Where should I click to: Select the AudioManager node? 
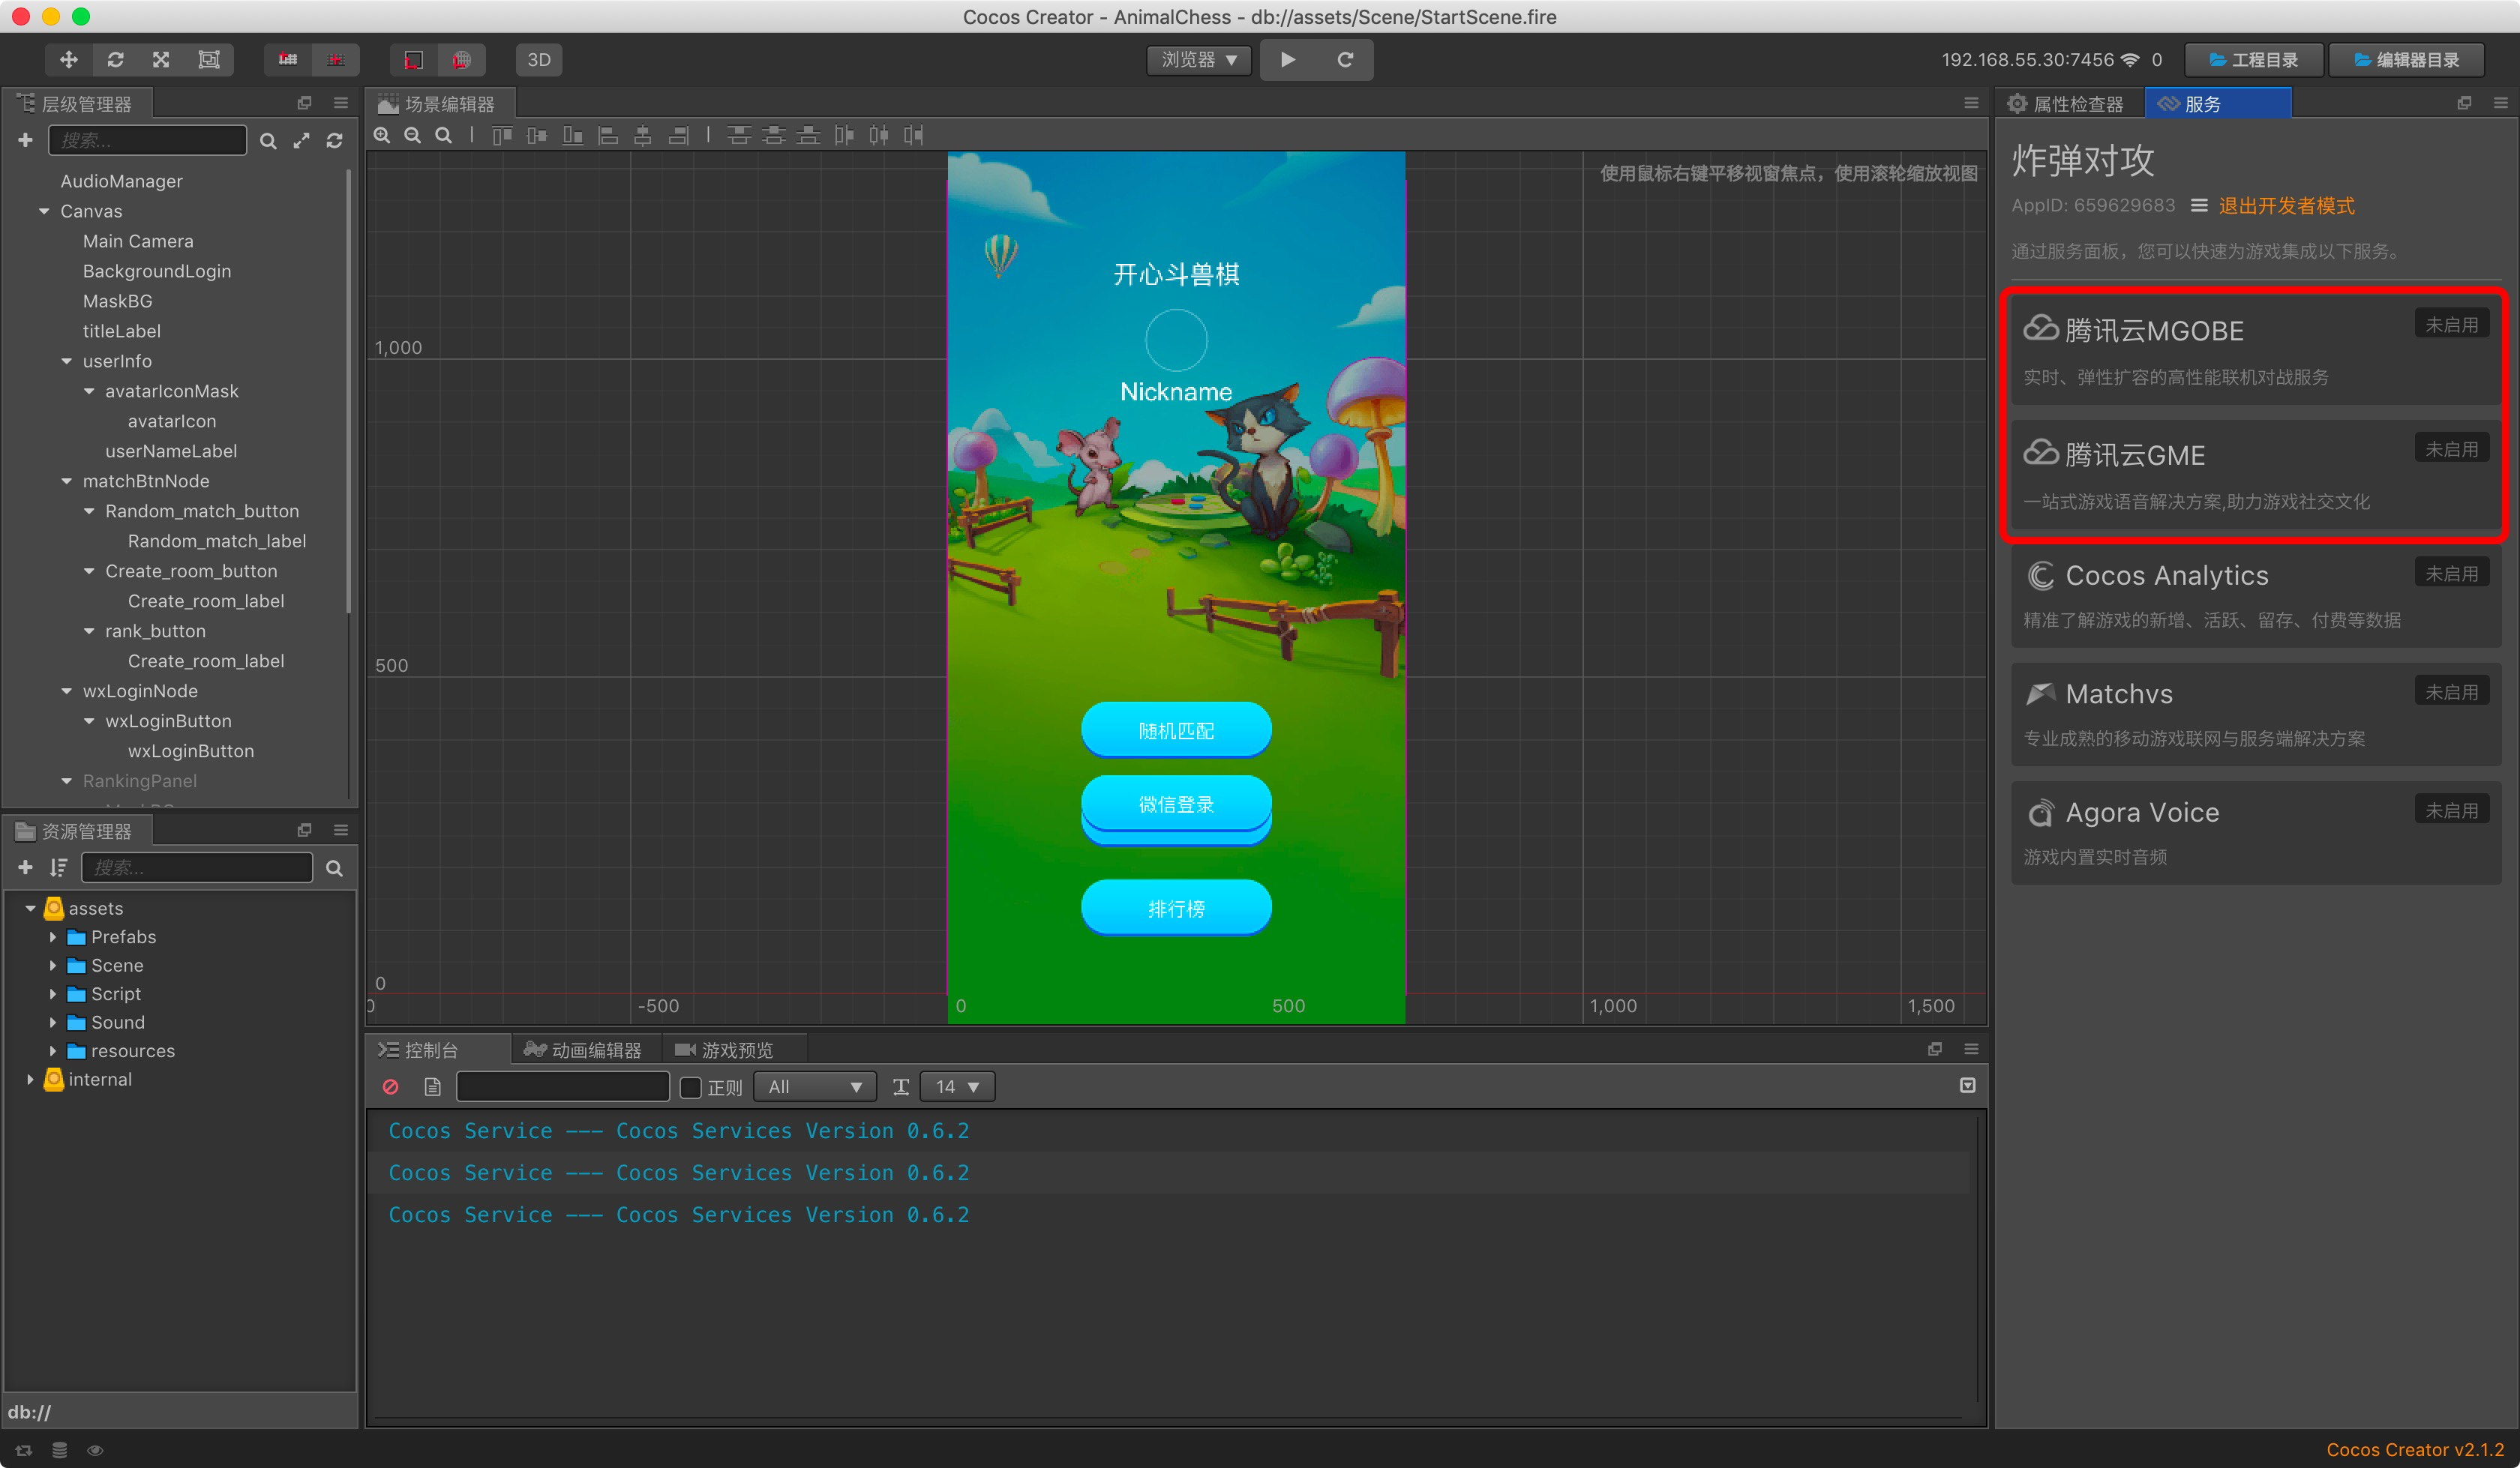coord(122,181)
